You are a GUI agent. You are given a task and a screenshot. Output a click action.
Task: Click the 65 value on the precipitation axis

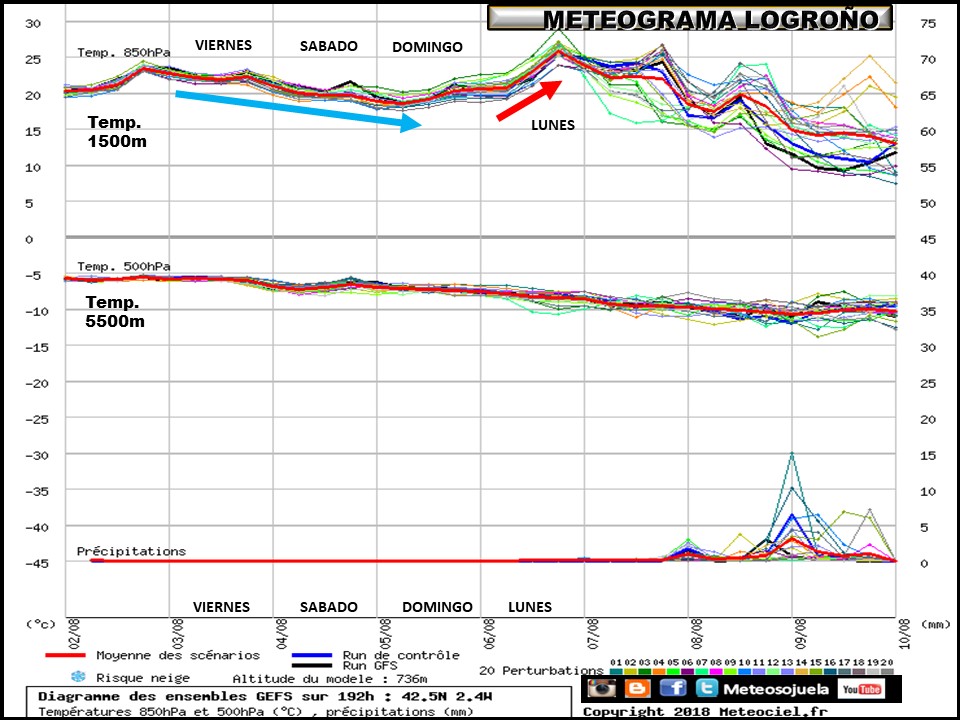coord(928,96)
